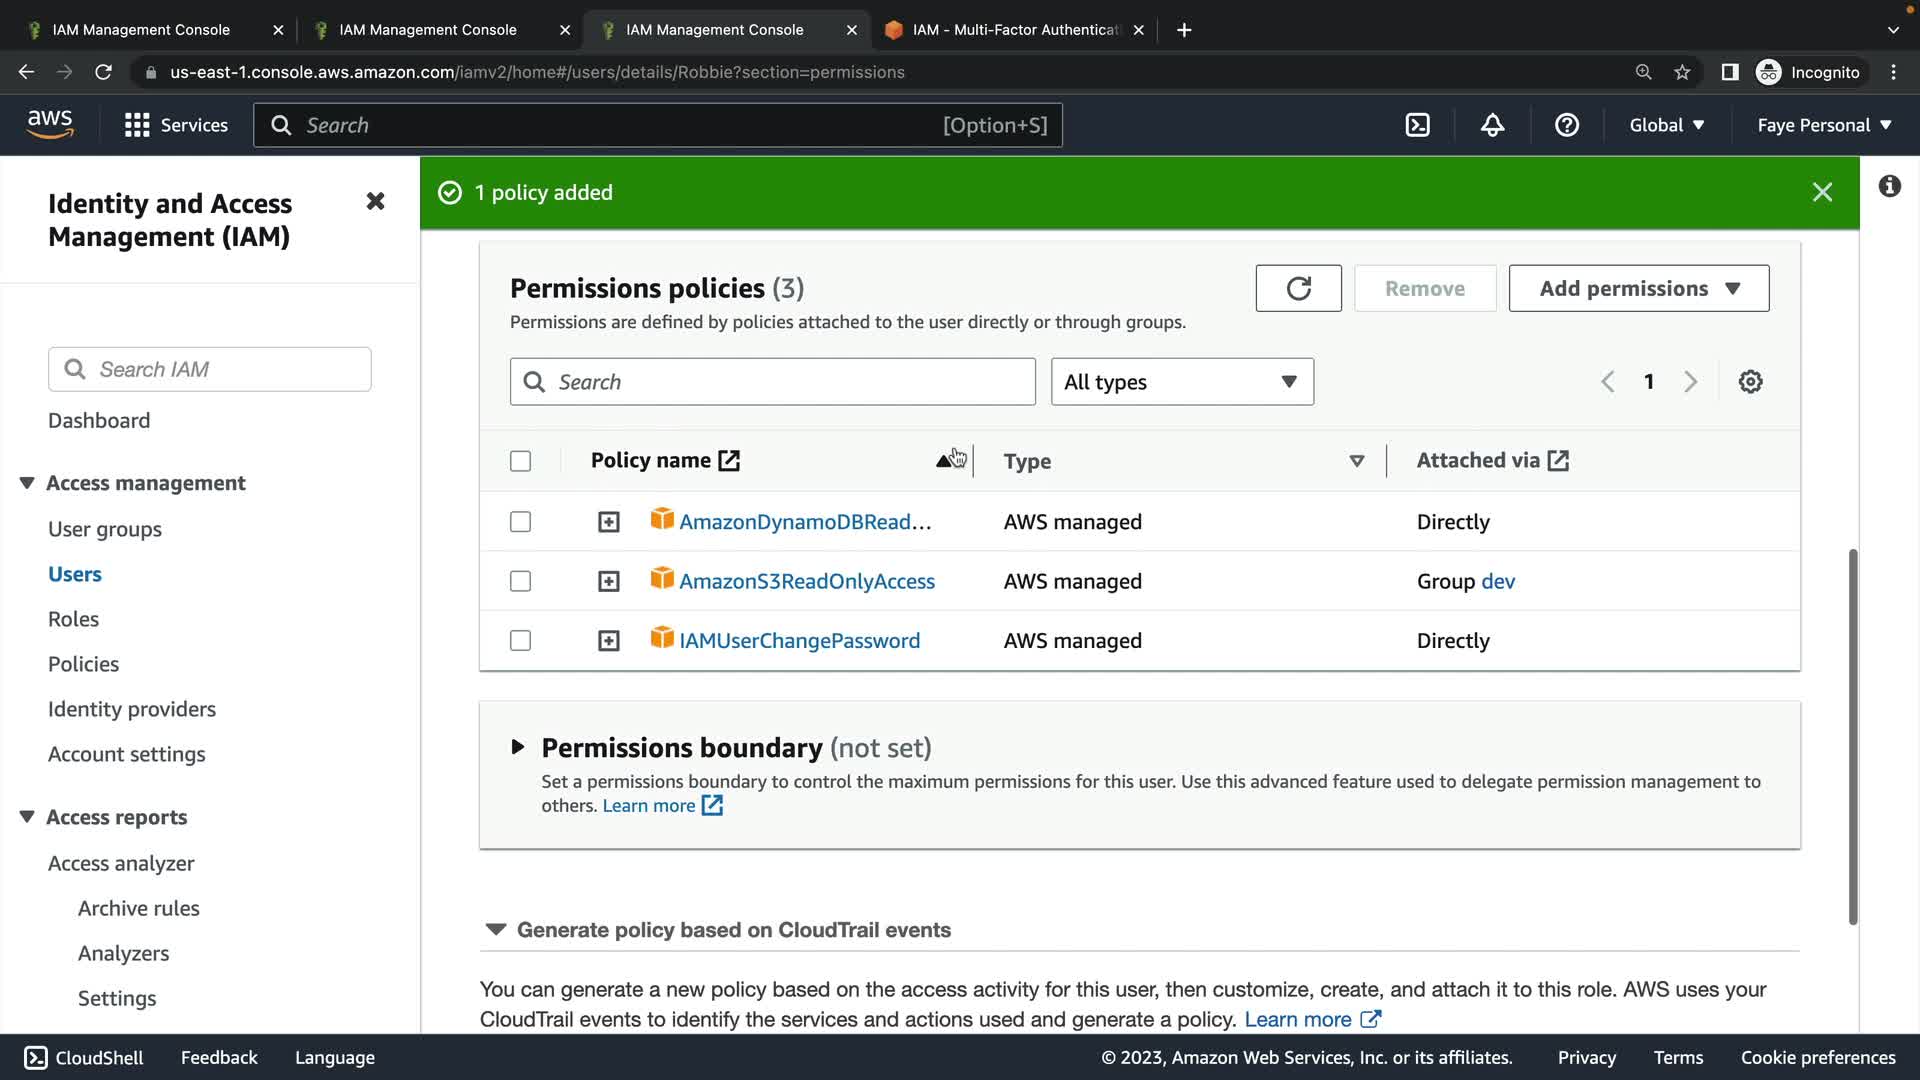Viewport: 1920px width, 1080px height.
Task: Select the IAMUserChangePassword checkbox
Action: pyautogui.click(x=520, y=640)
